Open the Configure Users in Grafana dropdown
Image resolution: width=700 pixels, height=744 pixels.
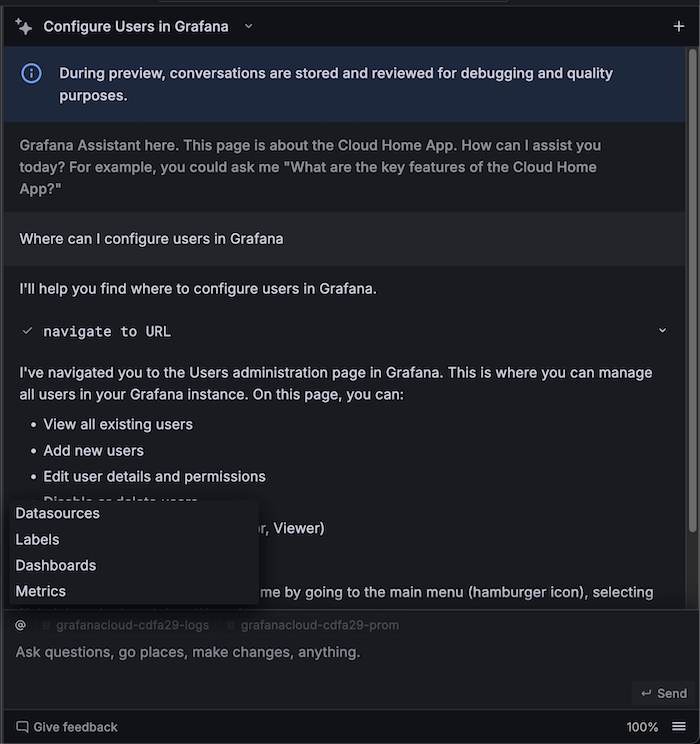coord(249,27)
